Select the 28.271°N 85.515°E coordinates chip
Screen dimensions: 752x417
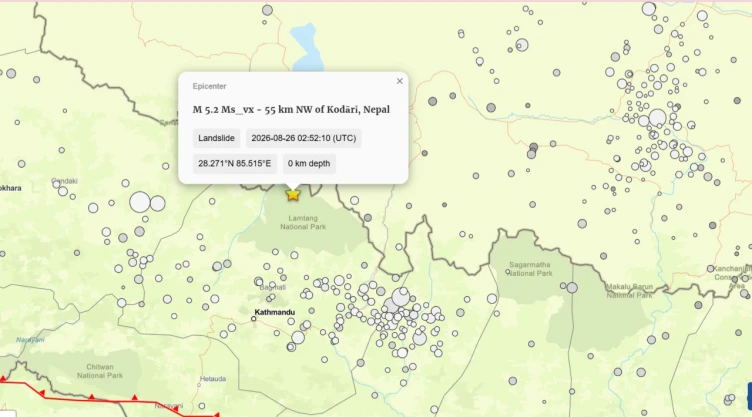(235, 164)
